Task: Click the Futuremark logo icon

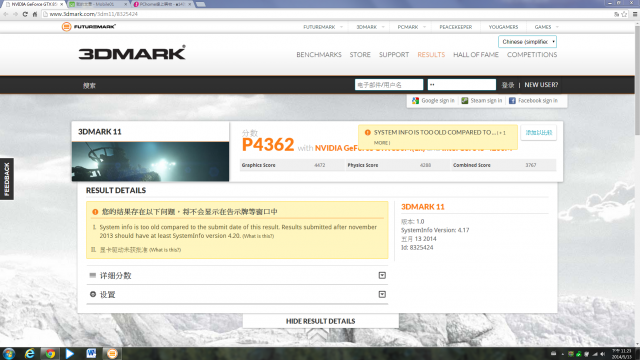Action: click(x=66, y=27)
